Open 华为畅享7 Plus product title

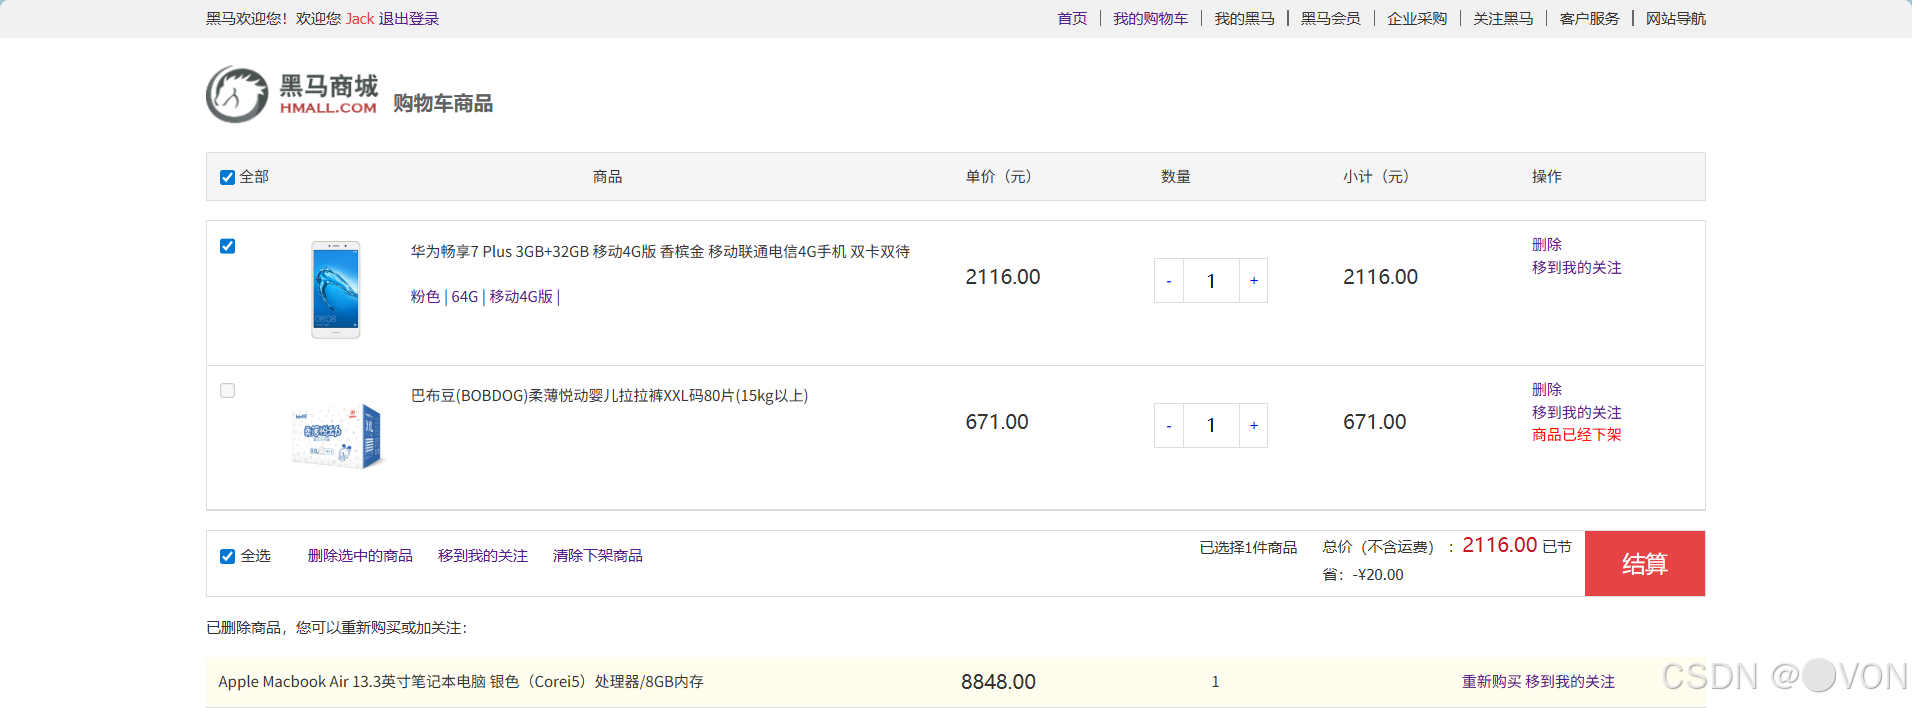(660, 252)
